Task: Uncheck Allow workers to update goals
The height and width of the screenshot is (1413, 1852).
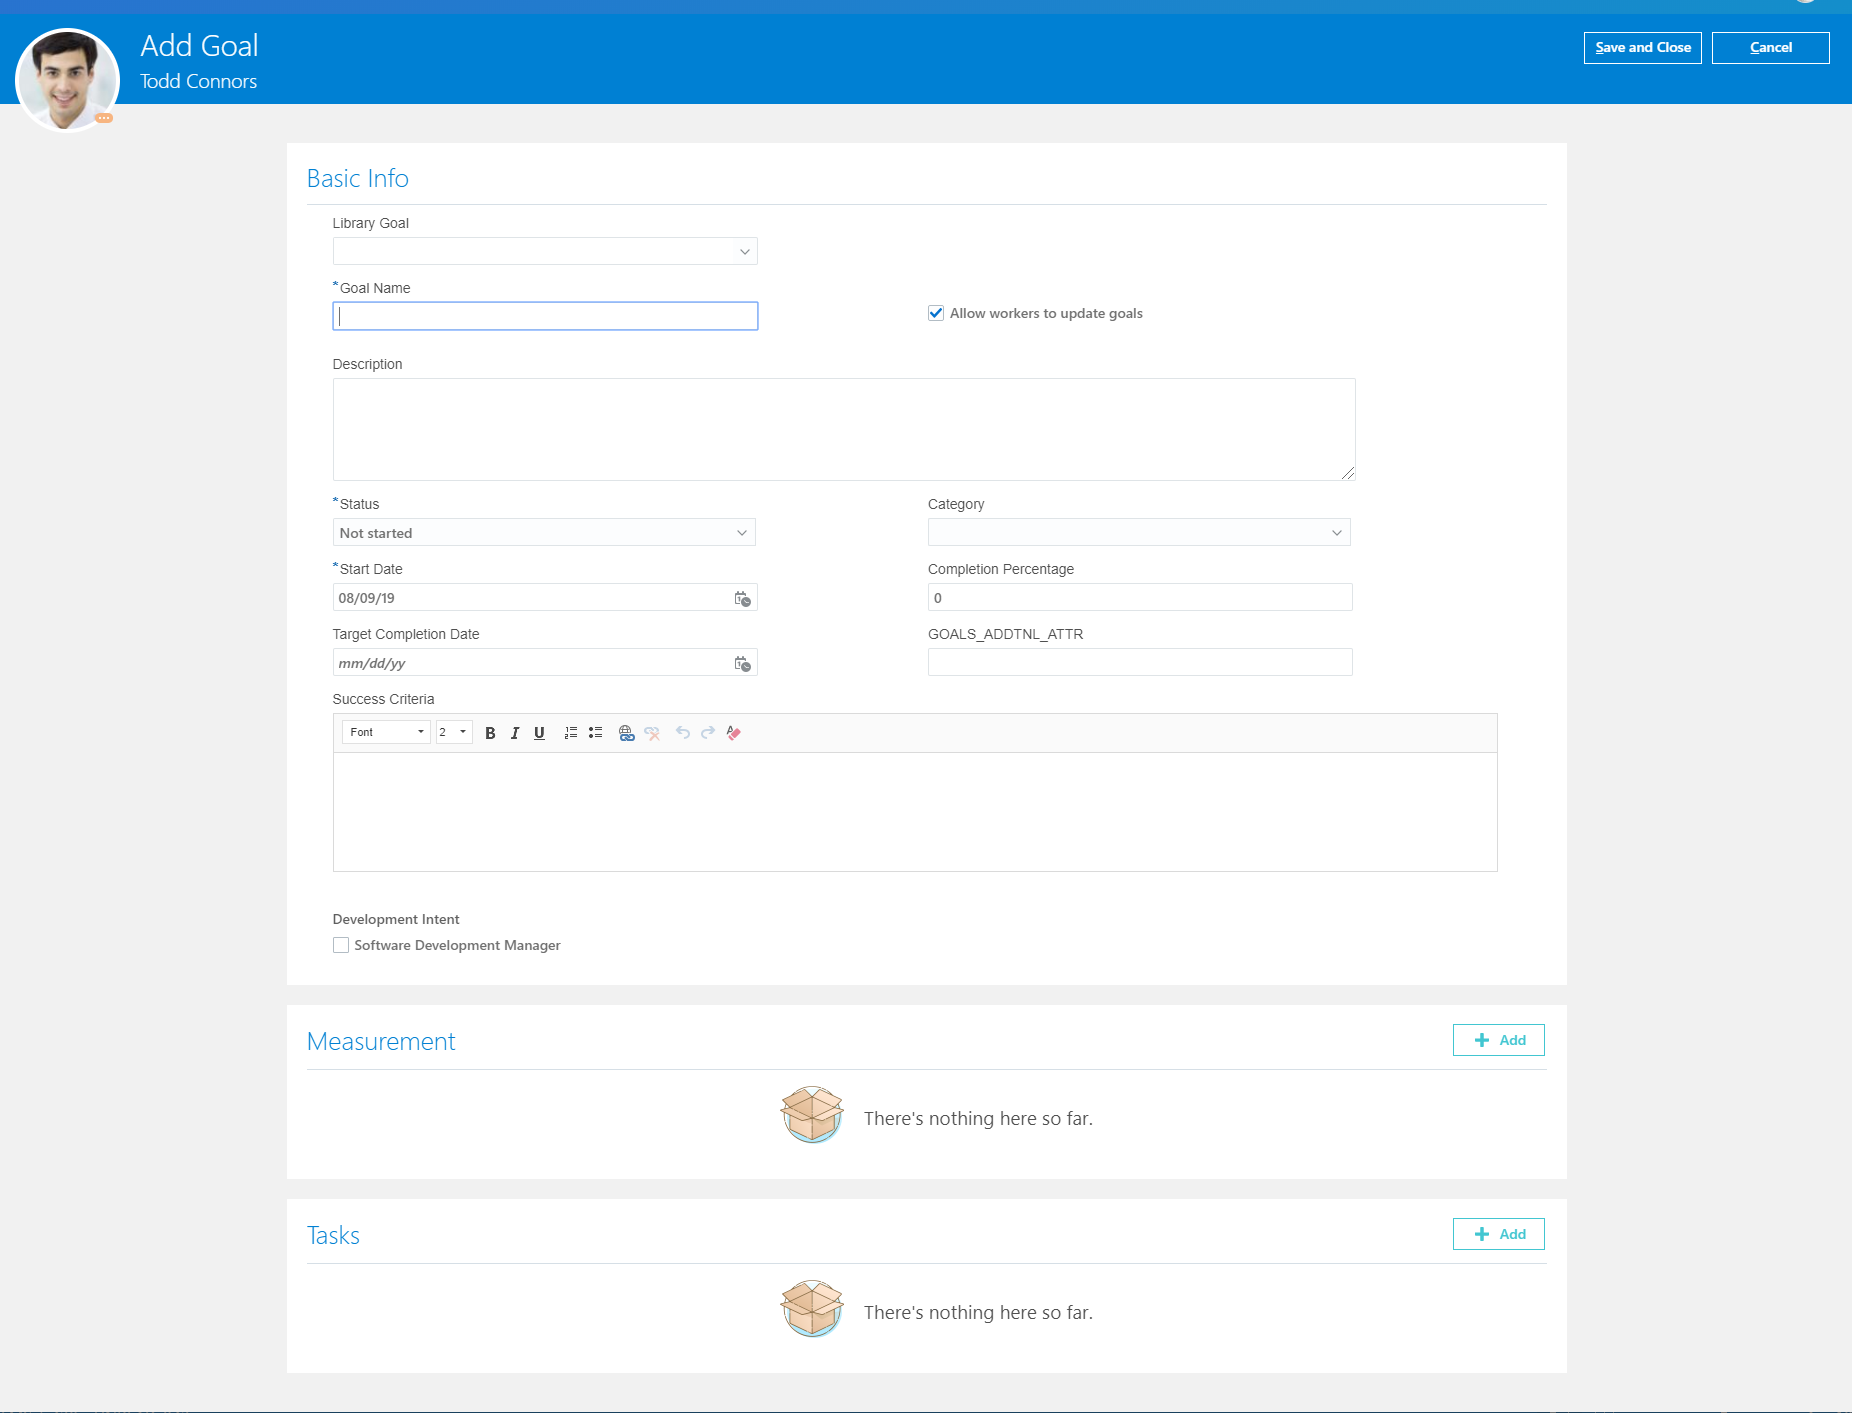Action: (x=935, y=312)
